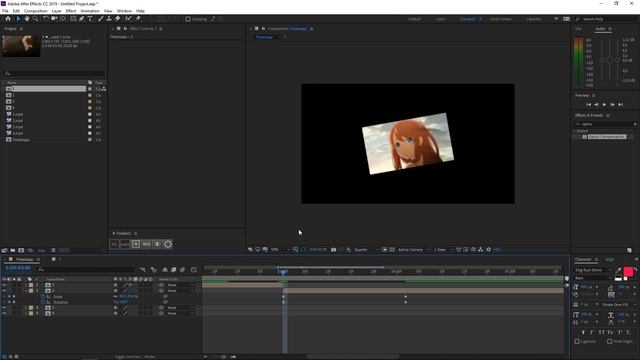Switch to the Small Screen workspace
This screenshot has height=360, width=640.
tap(500, 19)
